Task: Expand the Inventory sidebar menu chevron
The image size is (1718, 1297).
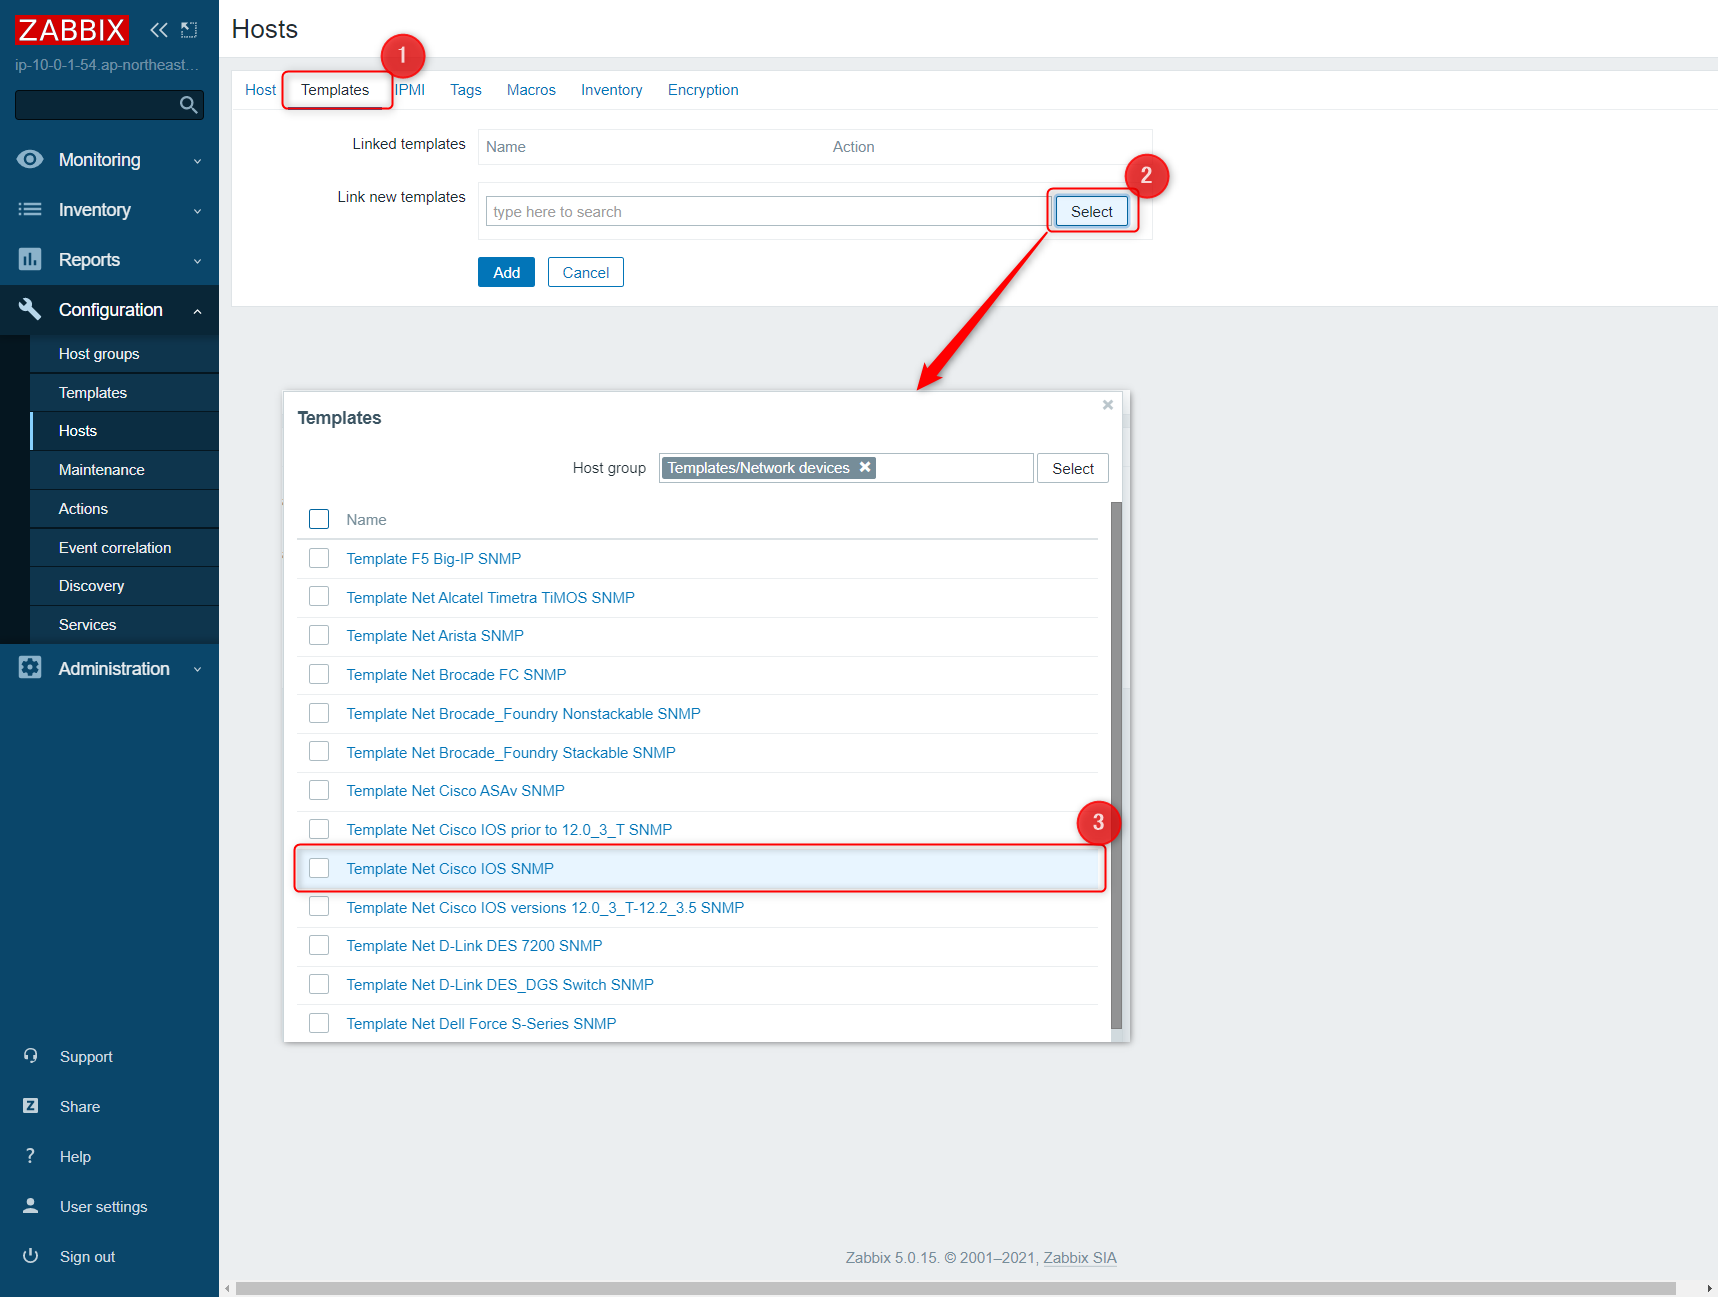Action: point(197,211)
